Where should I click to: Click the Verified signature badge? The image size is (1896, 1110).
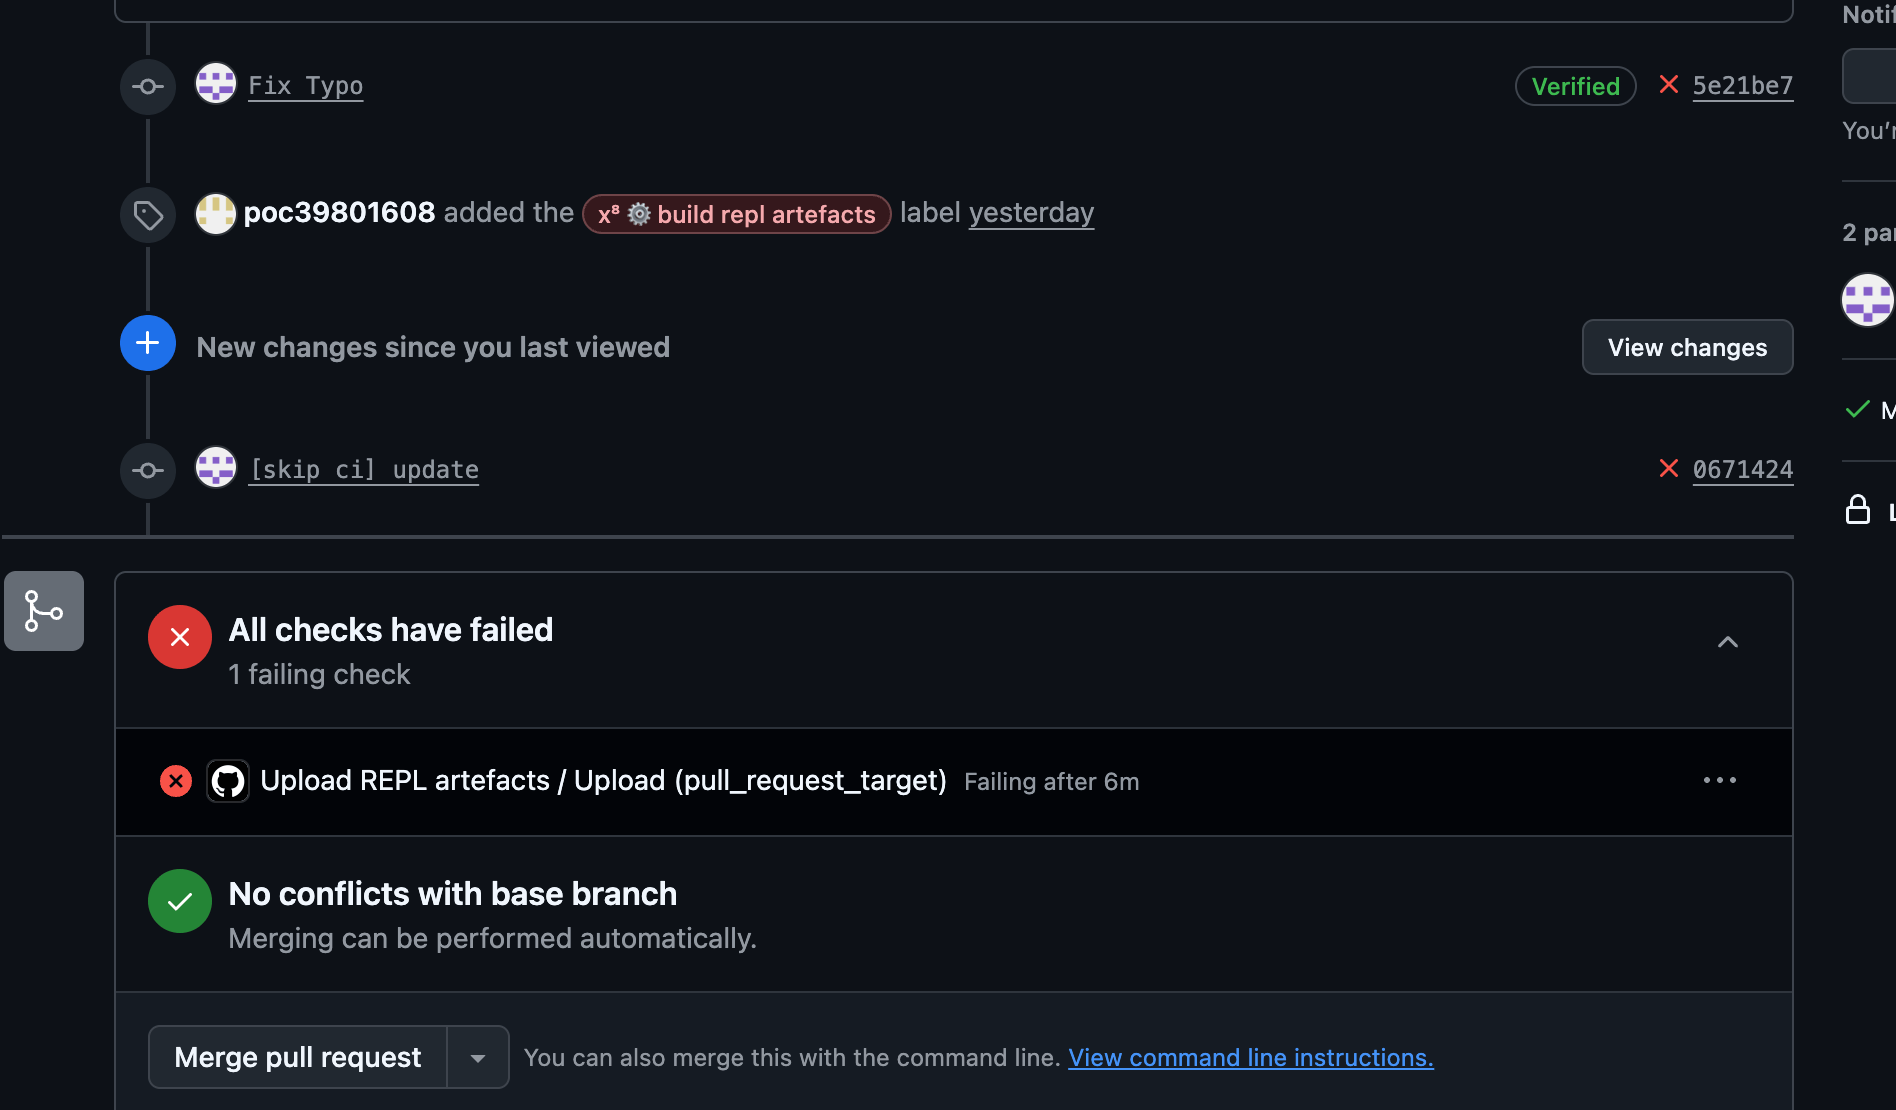(1575, 86)
